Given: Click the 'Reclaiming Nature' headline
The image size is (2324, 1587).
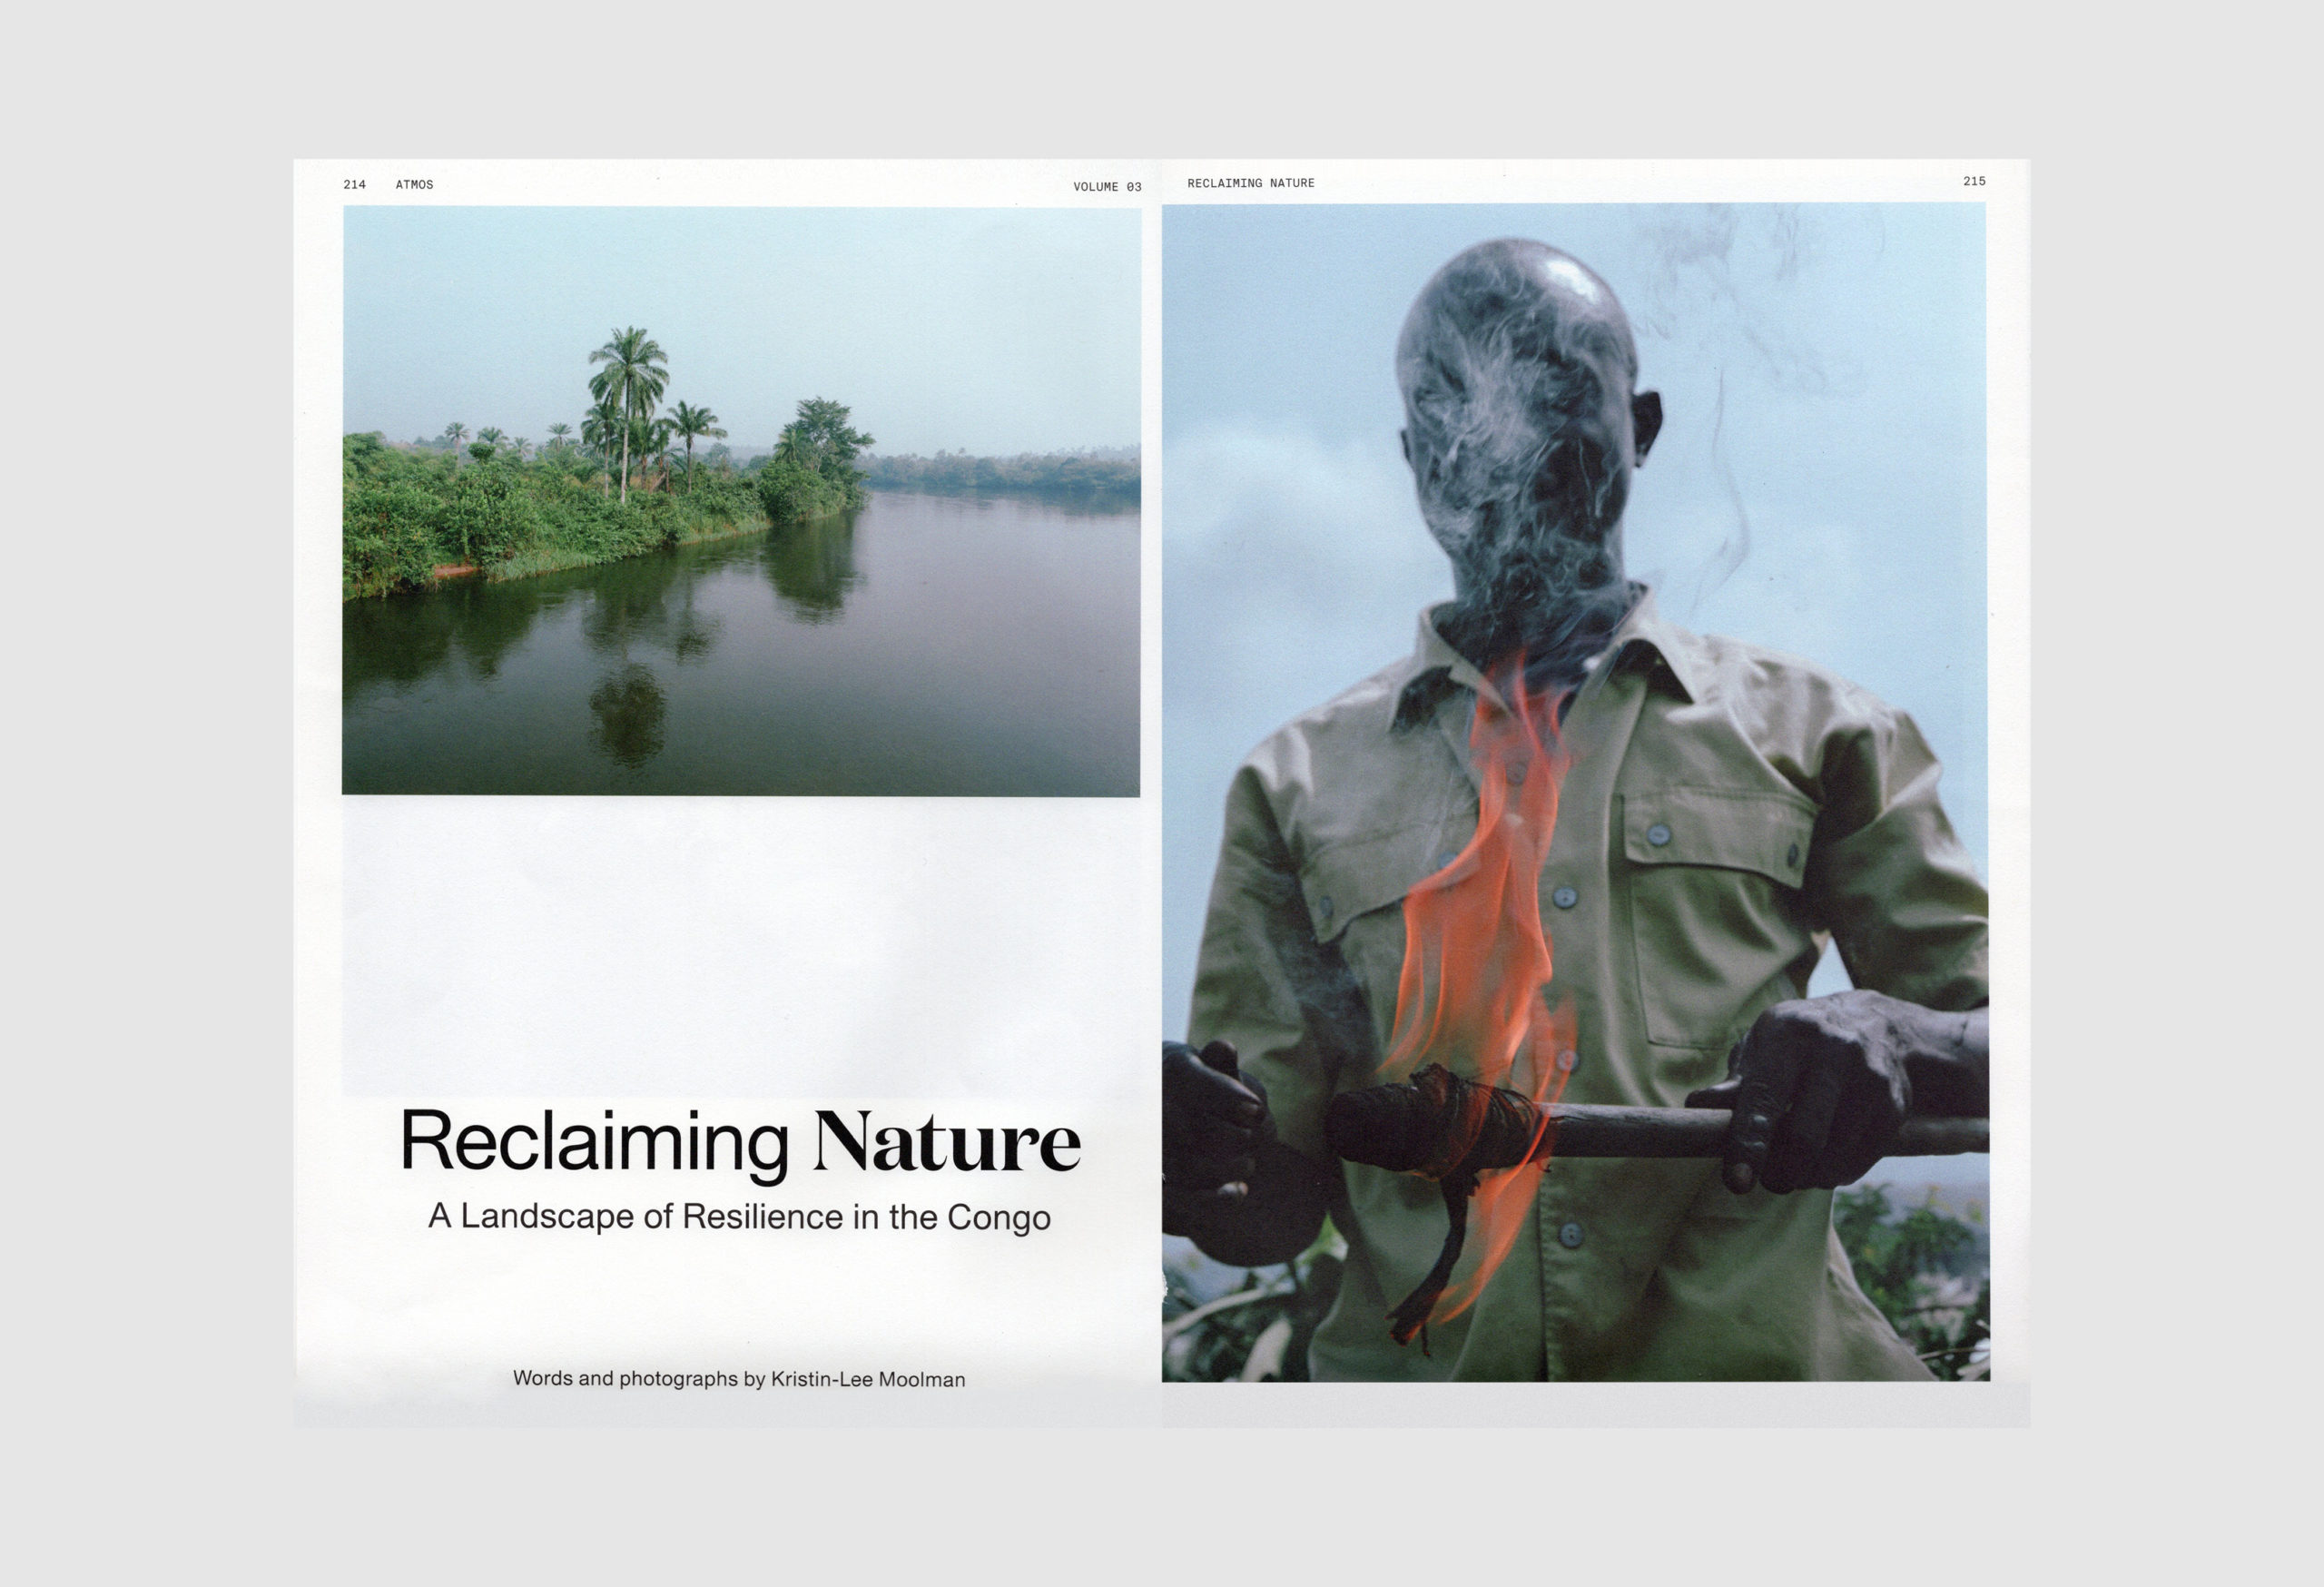Looking at the screenshot, I should tap(740, 1141).
